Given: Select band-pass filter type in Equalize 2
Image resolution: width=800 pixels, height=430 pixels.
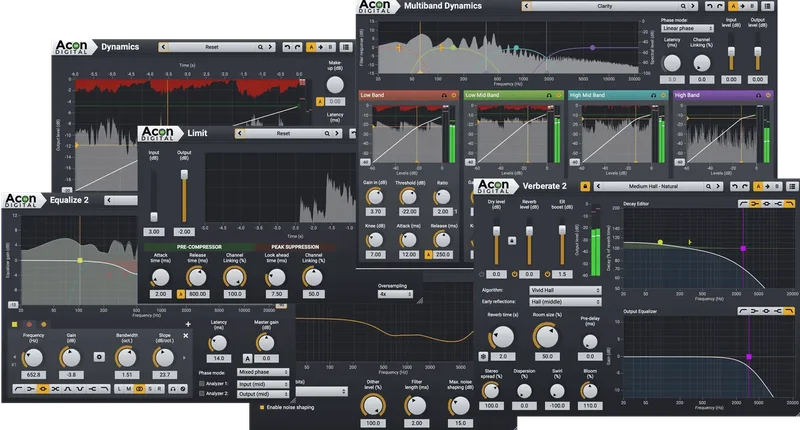Looking at the screenshot, I should pyautogui.click(x=68, y=389).
